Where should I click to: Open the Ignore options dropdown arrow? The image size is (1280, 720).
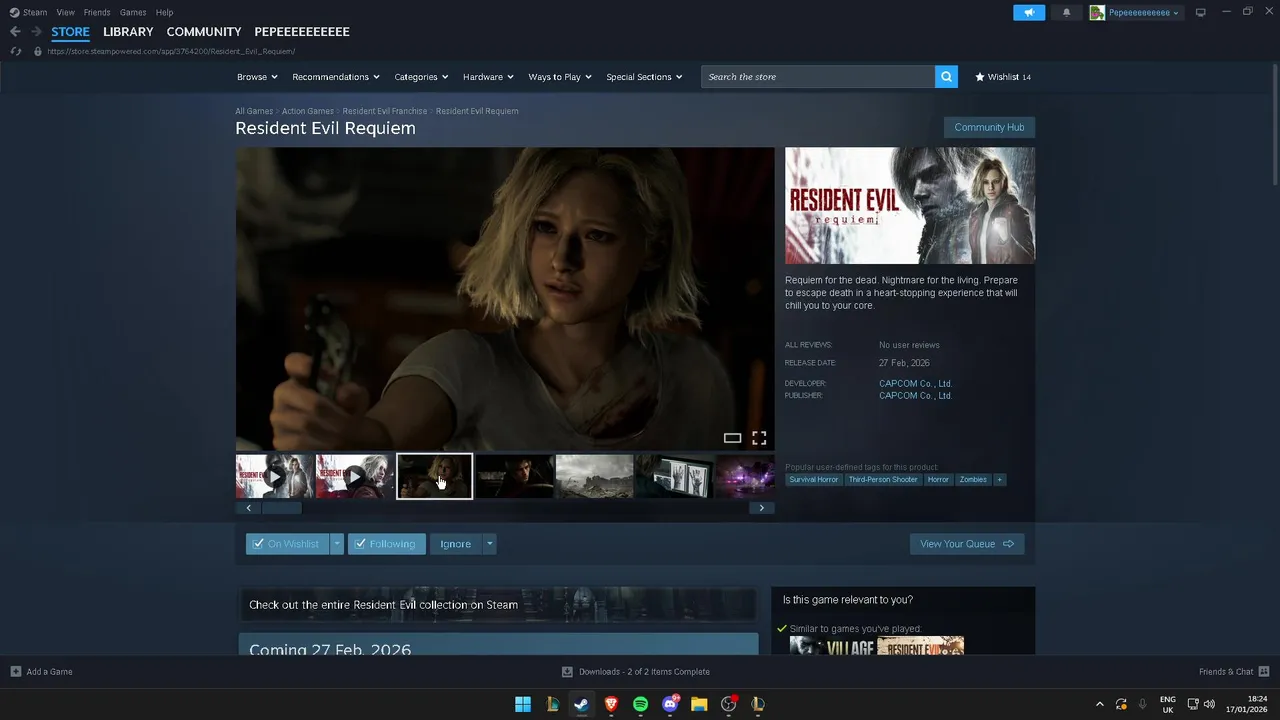coord(489,544)
